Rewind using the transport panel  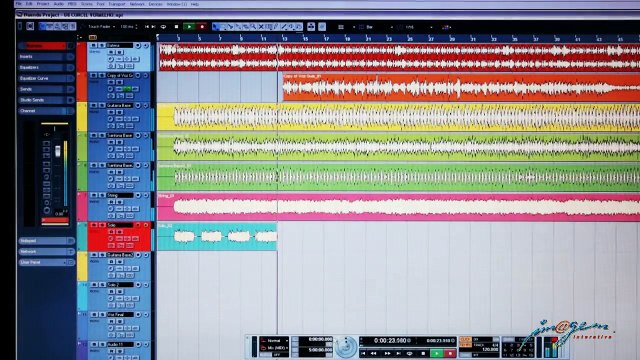[373, 353]
